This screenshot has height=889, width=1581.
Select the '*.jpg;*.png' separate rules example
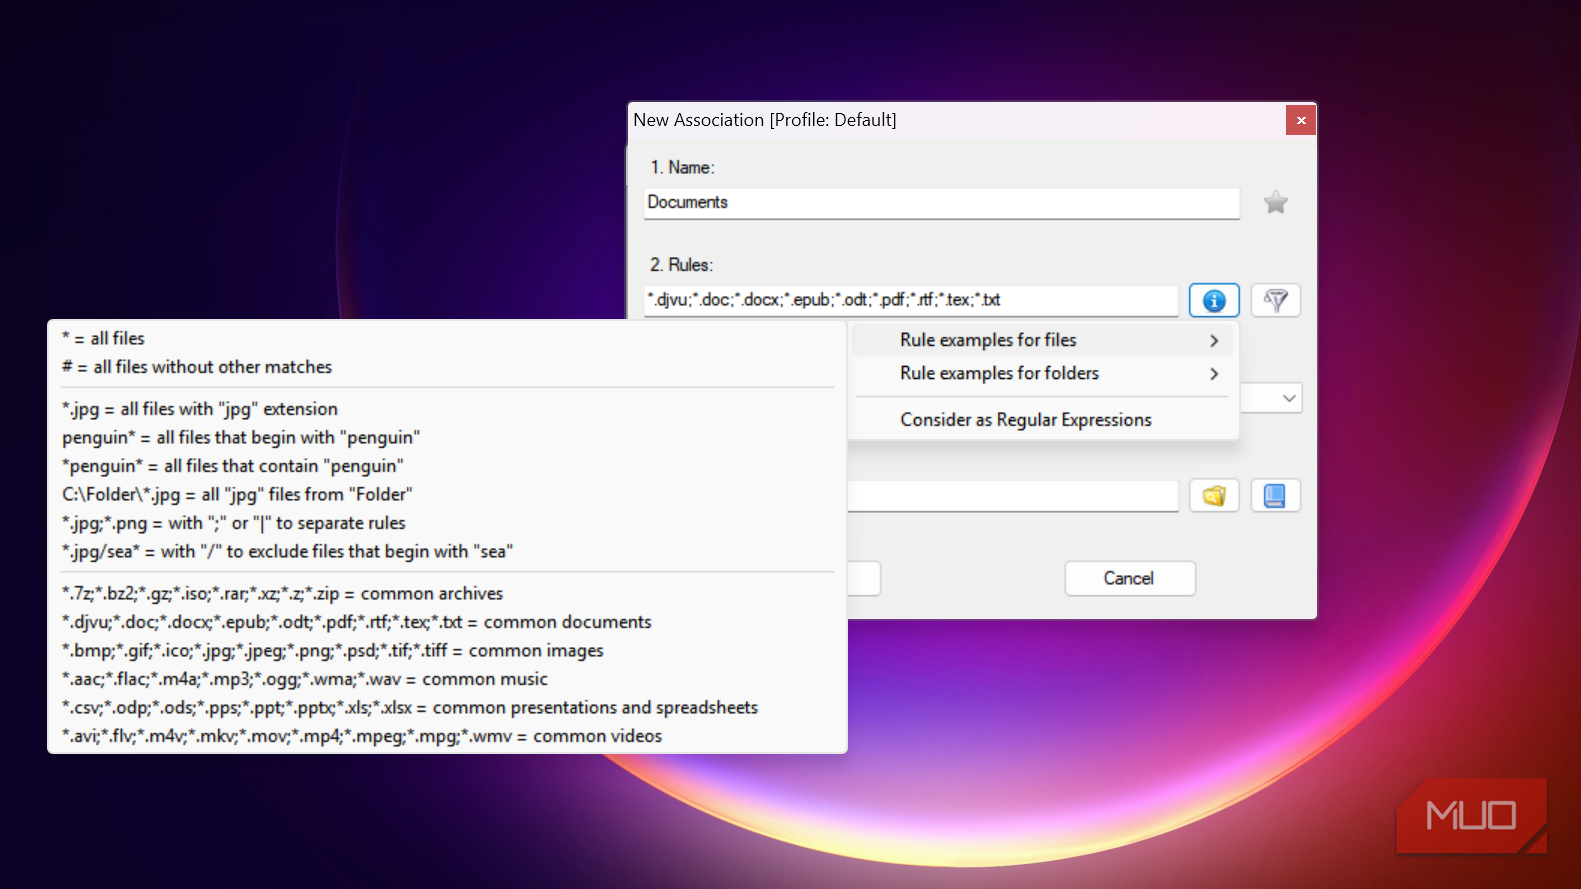[447, 523]
